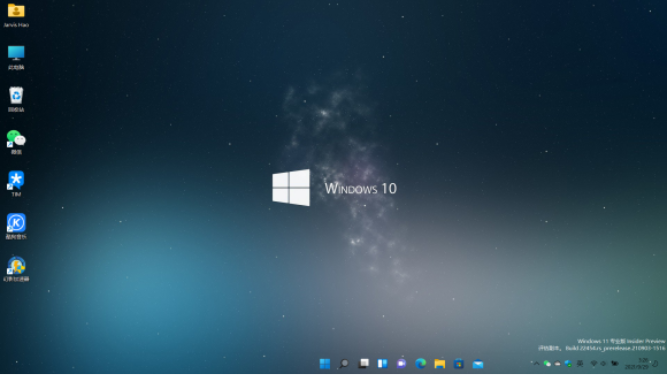Select the TIM desktop shortcut
This screenshot has height=375, width=667.
16,184
